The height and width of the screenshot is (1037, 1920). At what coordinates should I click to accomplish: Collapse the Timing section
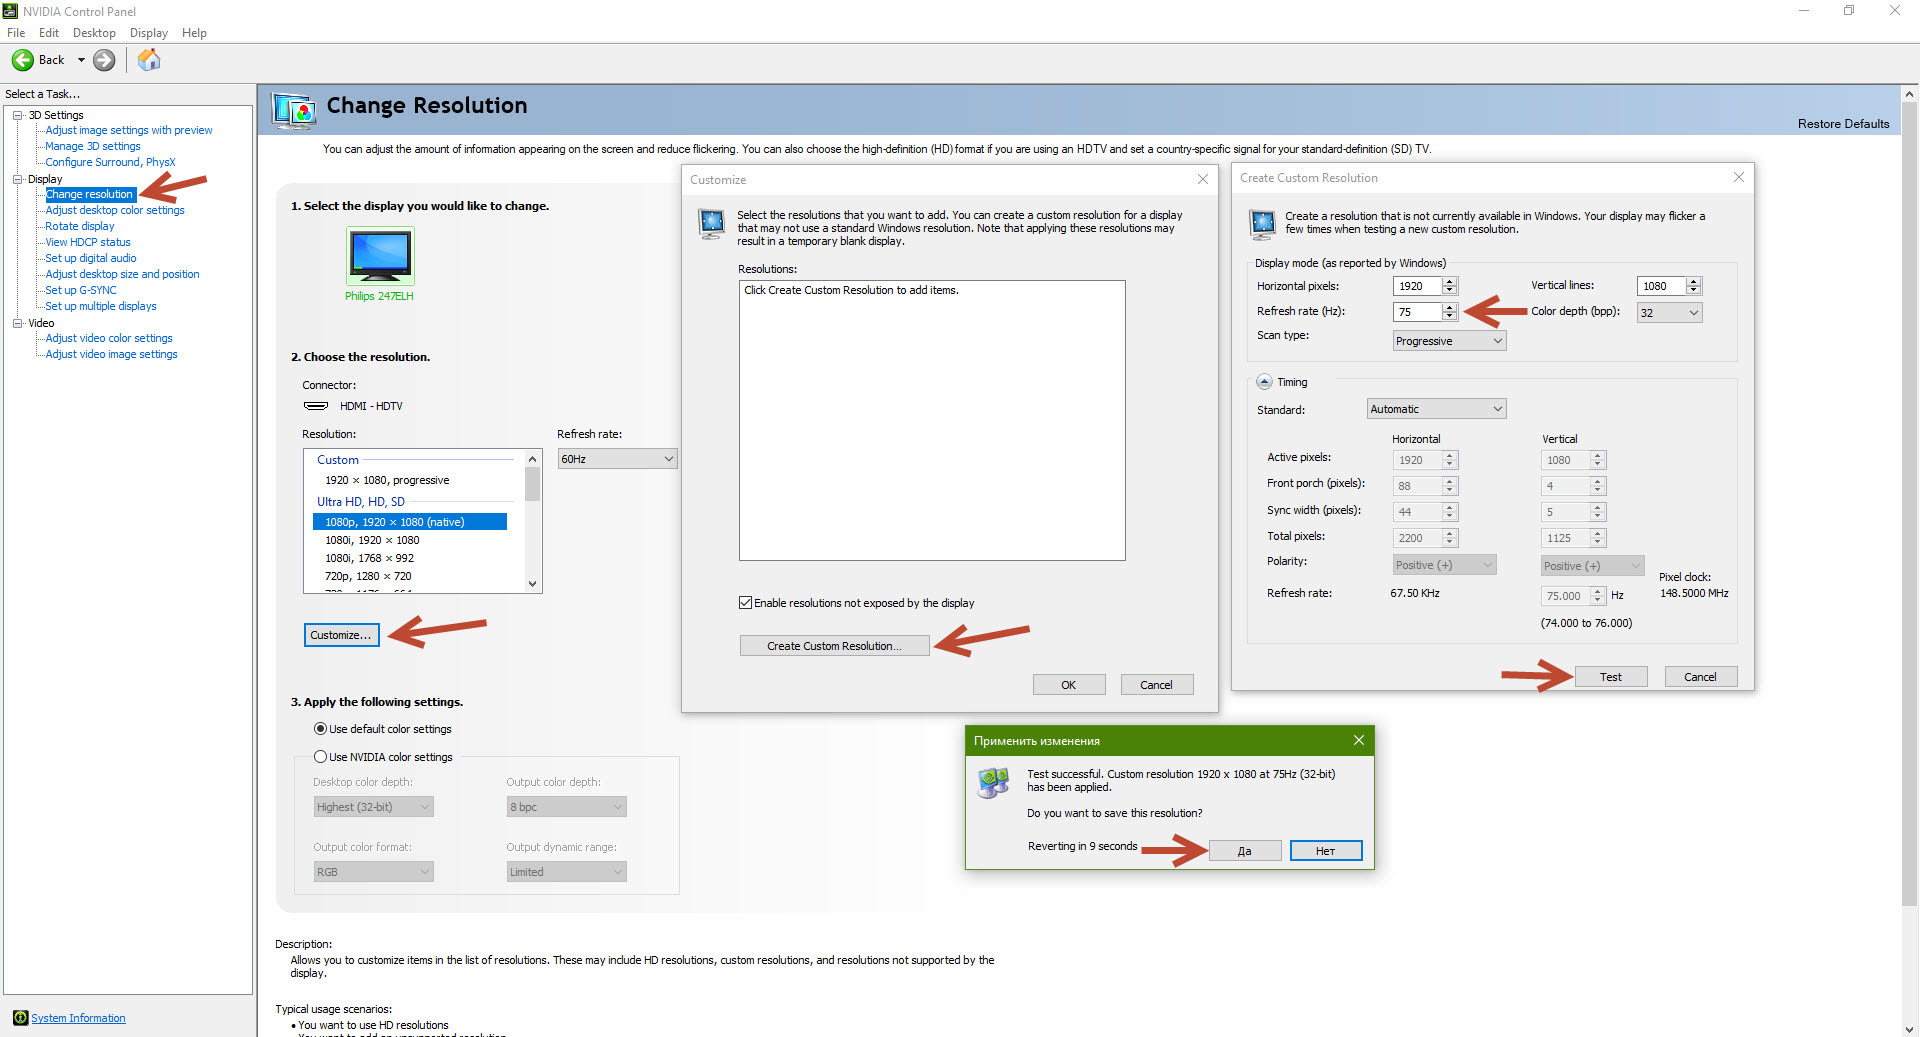point(1264,382)
